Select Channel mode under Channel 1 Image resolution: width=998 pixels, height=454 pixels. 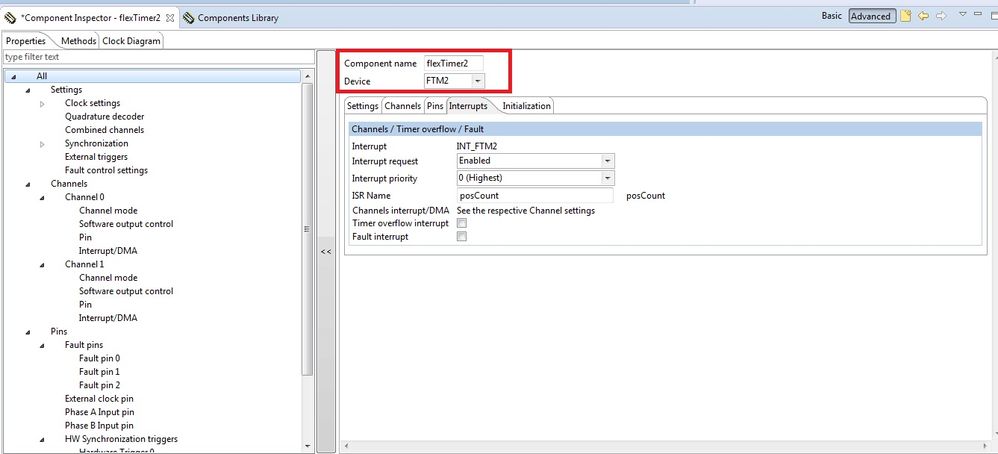[x=108, y=278]
